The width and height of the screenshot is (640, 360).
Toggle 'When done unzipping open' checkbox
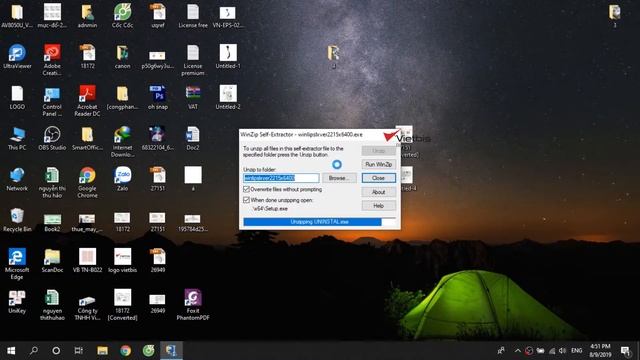(x=246, y=200)
